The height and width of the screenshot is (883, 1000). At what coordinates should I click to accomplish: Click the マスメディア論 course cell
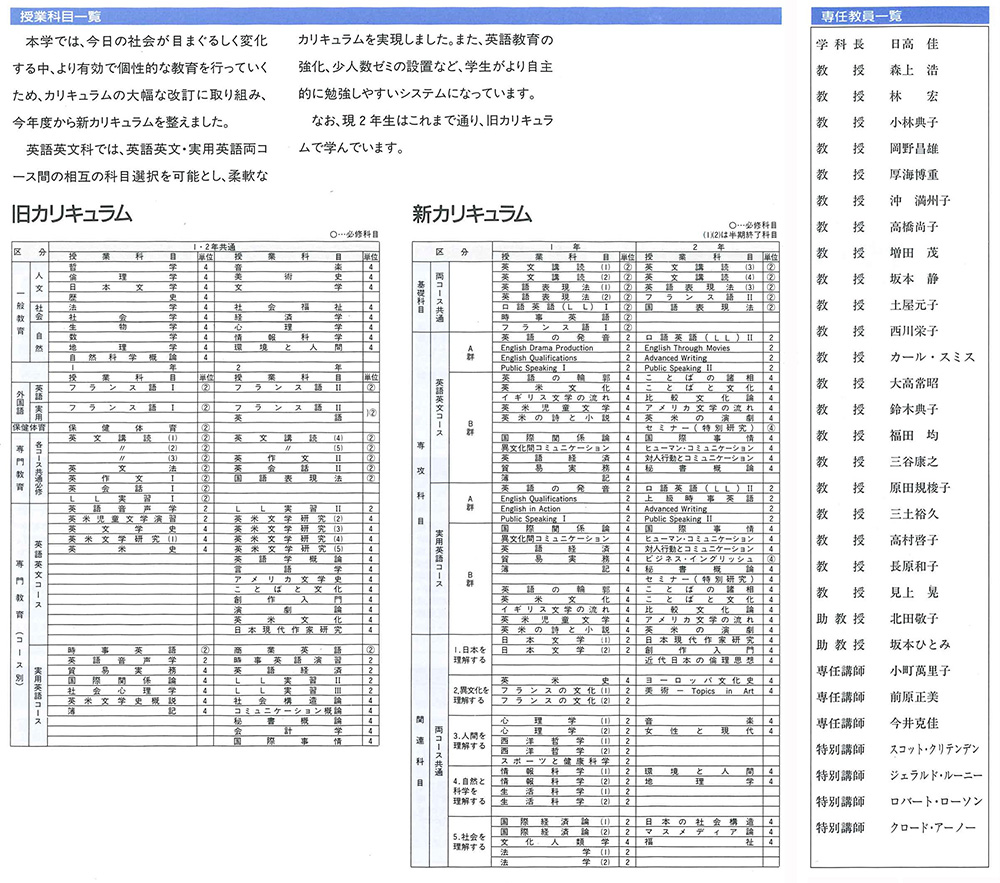click(x=699, y=832)
